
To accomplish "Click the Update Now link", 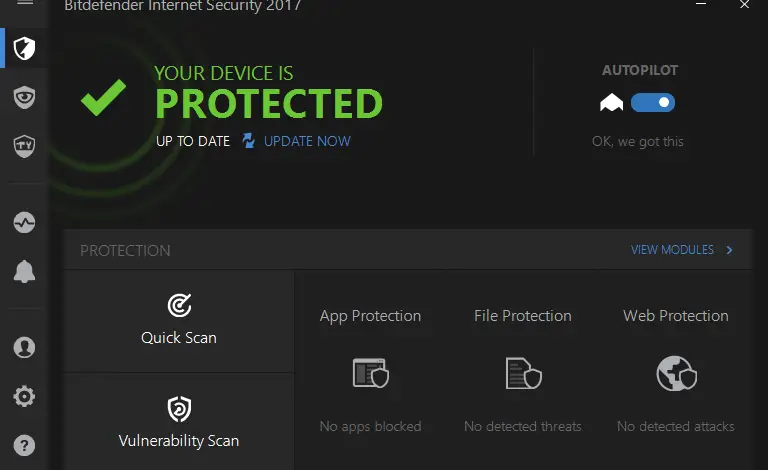I will tap(307, 141).
